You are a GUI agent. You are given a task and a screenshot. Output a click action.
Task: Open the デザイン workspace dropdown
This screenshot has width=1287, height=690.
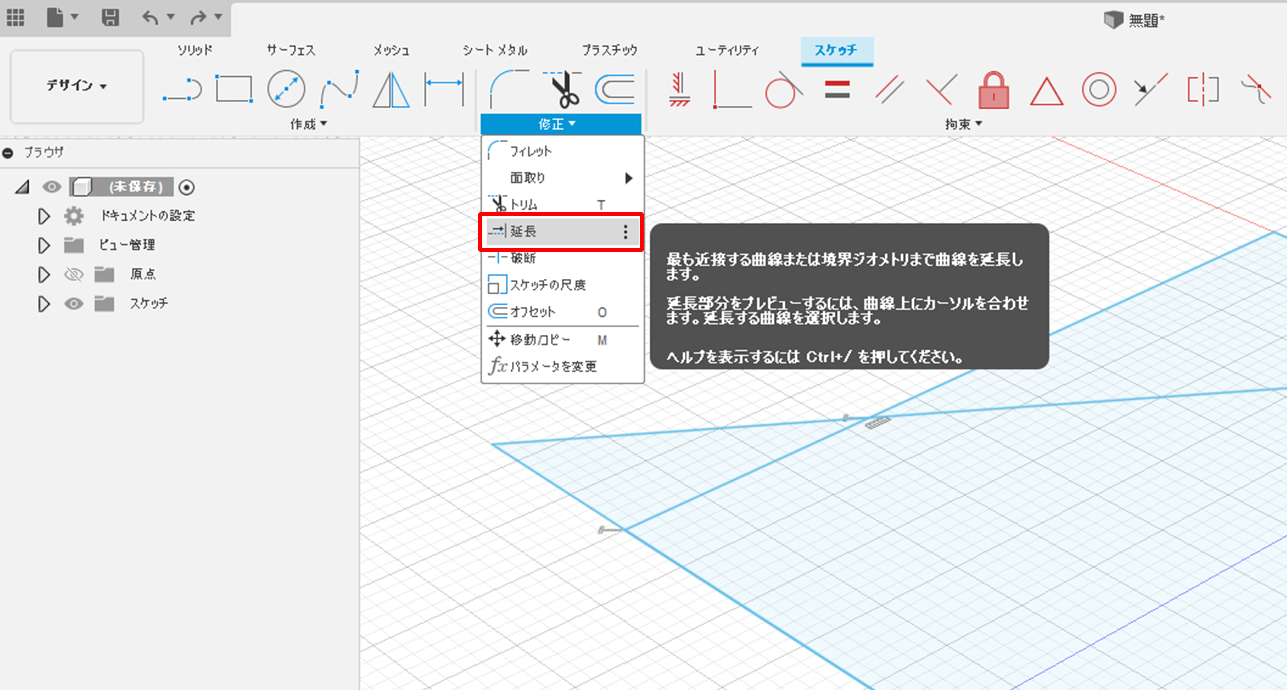[77, 86]
